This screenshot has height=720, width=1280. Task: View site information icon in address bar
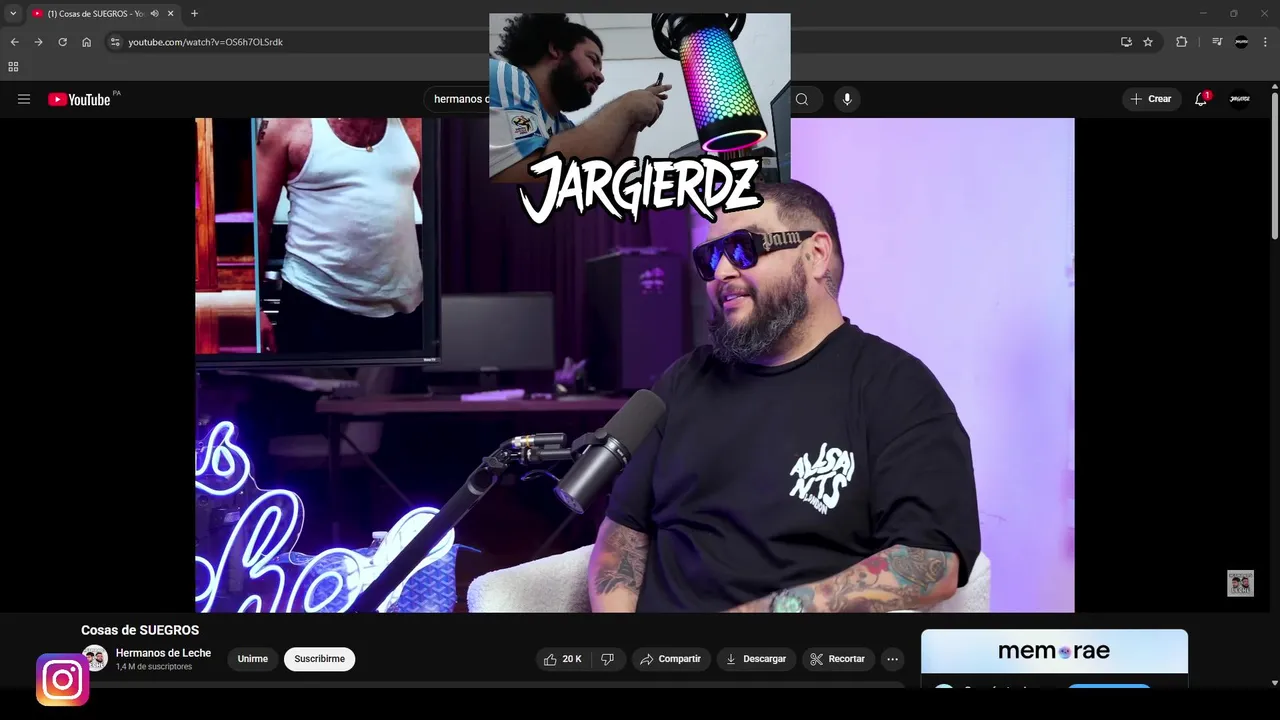click(x=115, y=42)
